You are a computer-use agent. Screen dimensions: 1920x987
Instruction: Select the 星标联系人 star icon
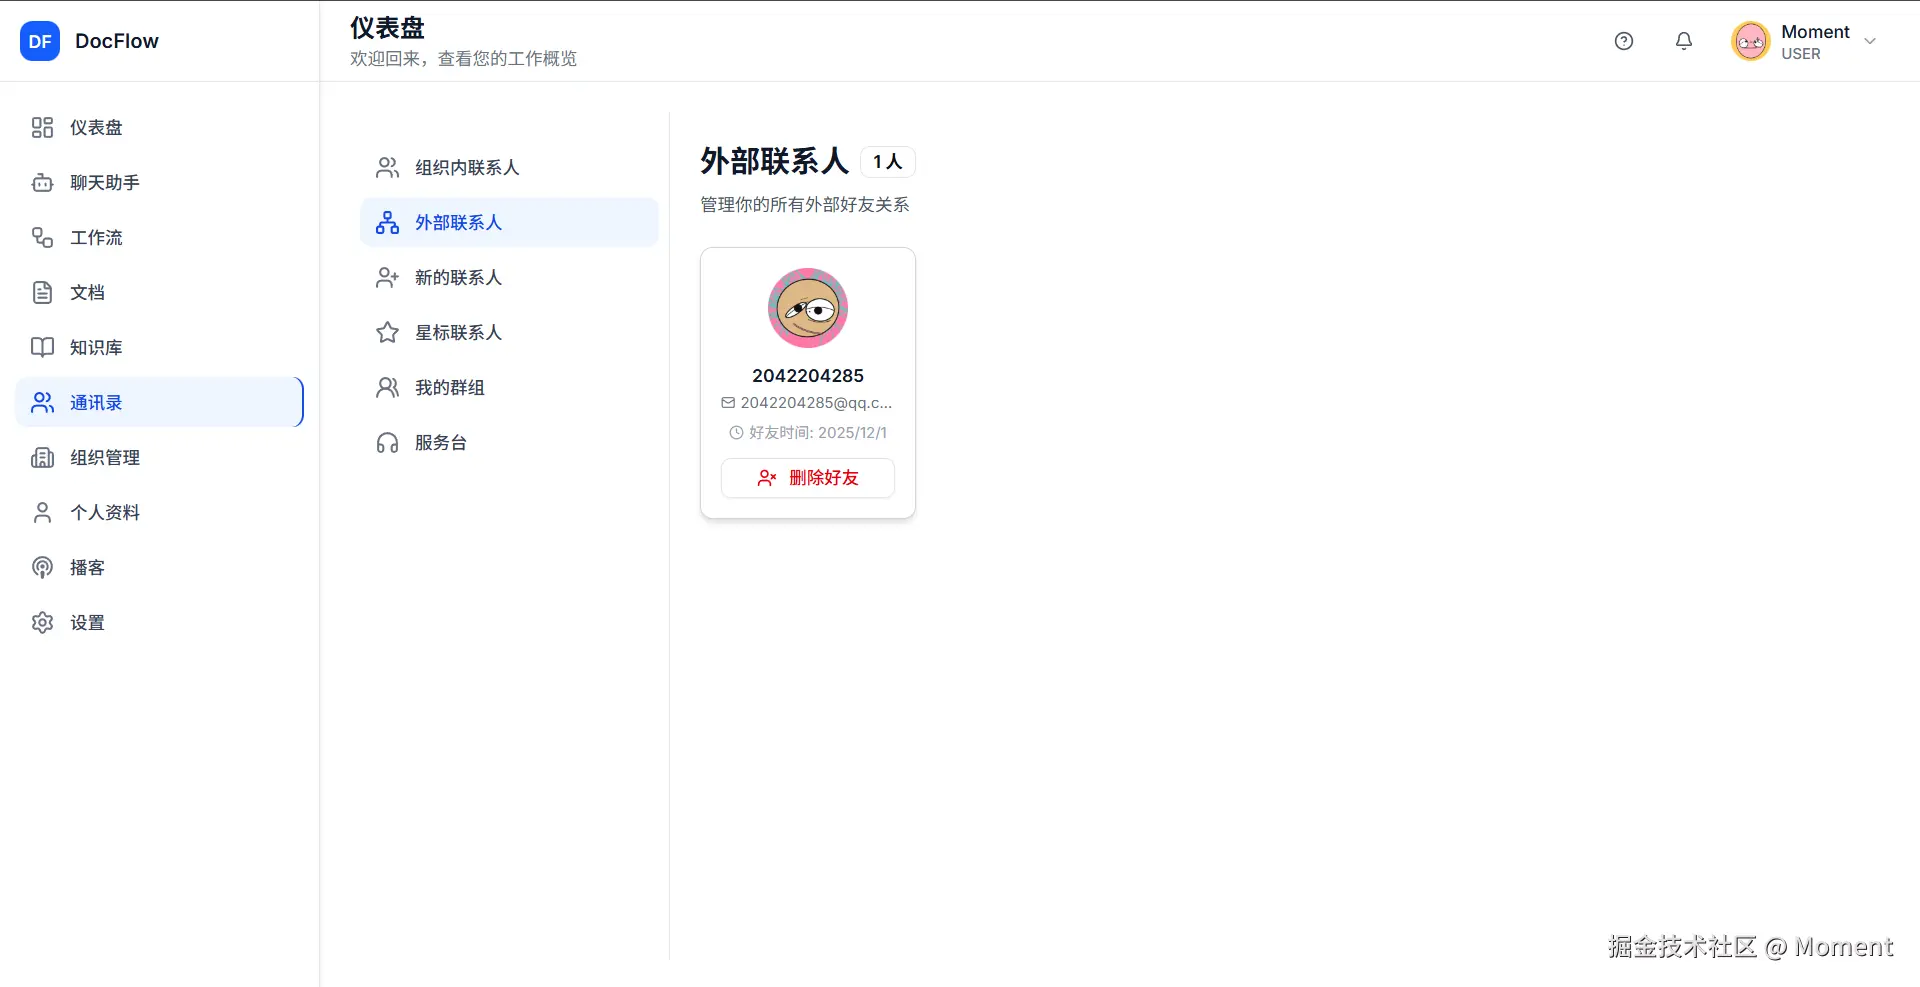387,332
